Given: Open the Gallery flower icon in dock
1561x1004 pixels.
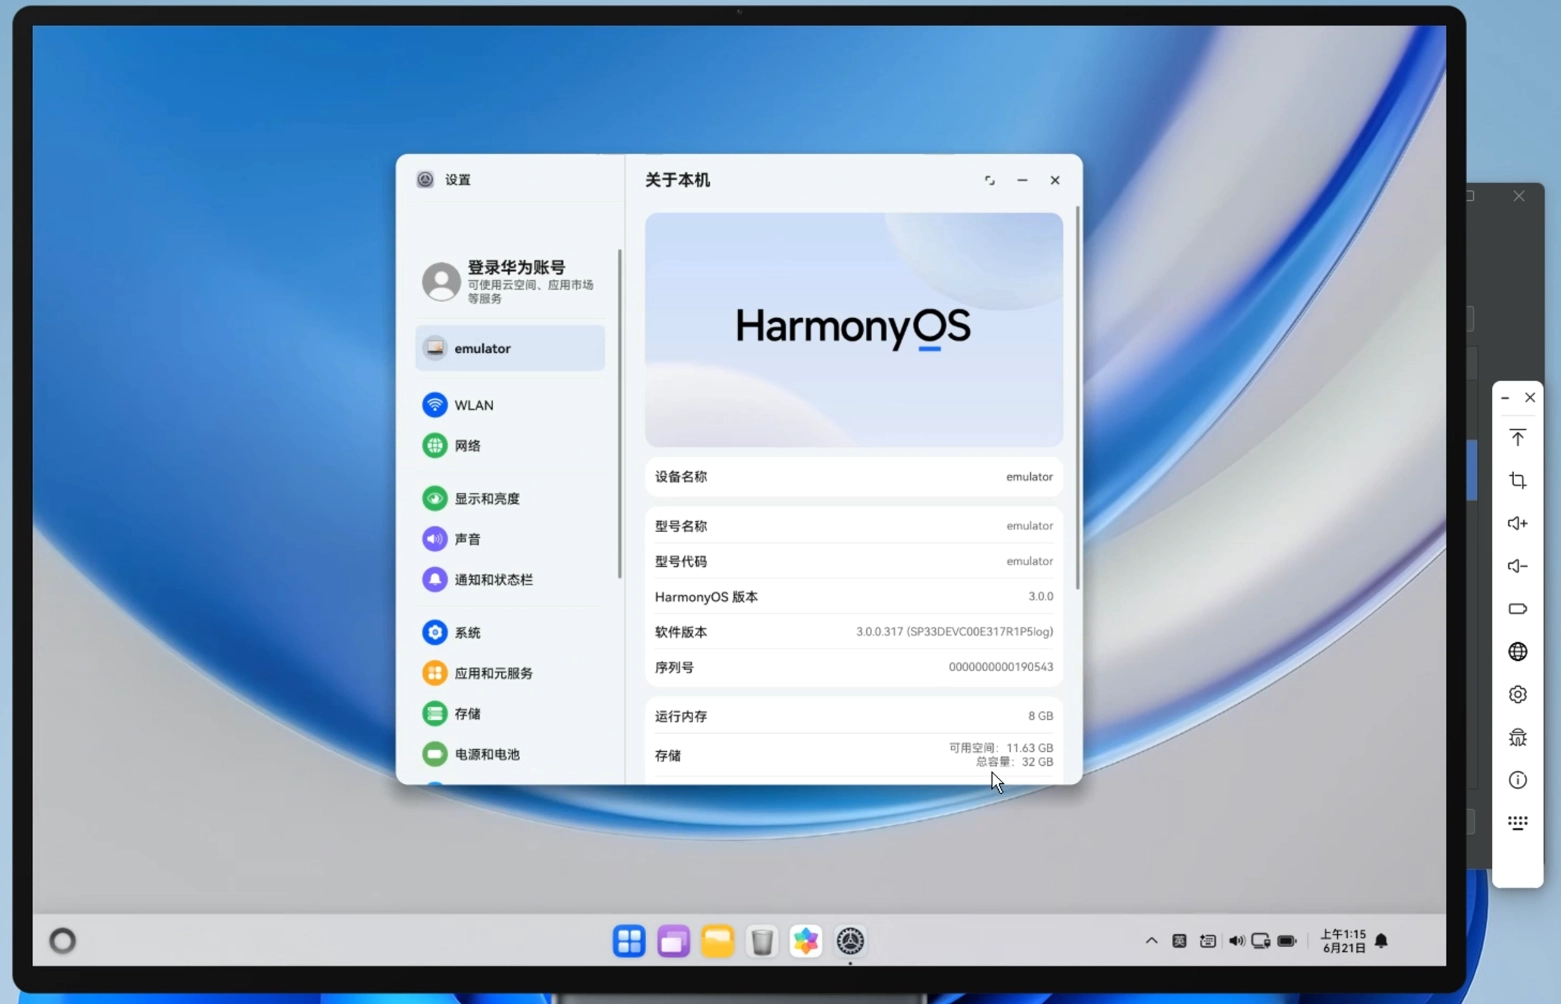Looking at the screenshot, I should pos(806,941).
